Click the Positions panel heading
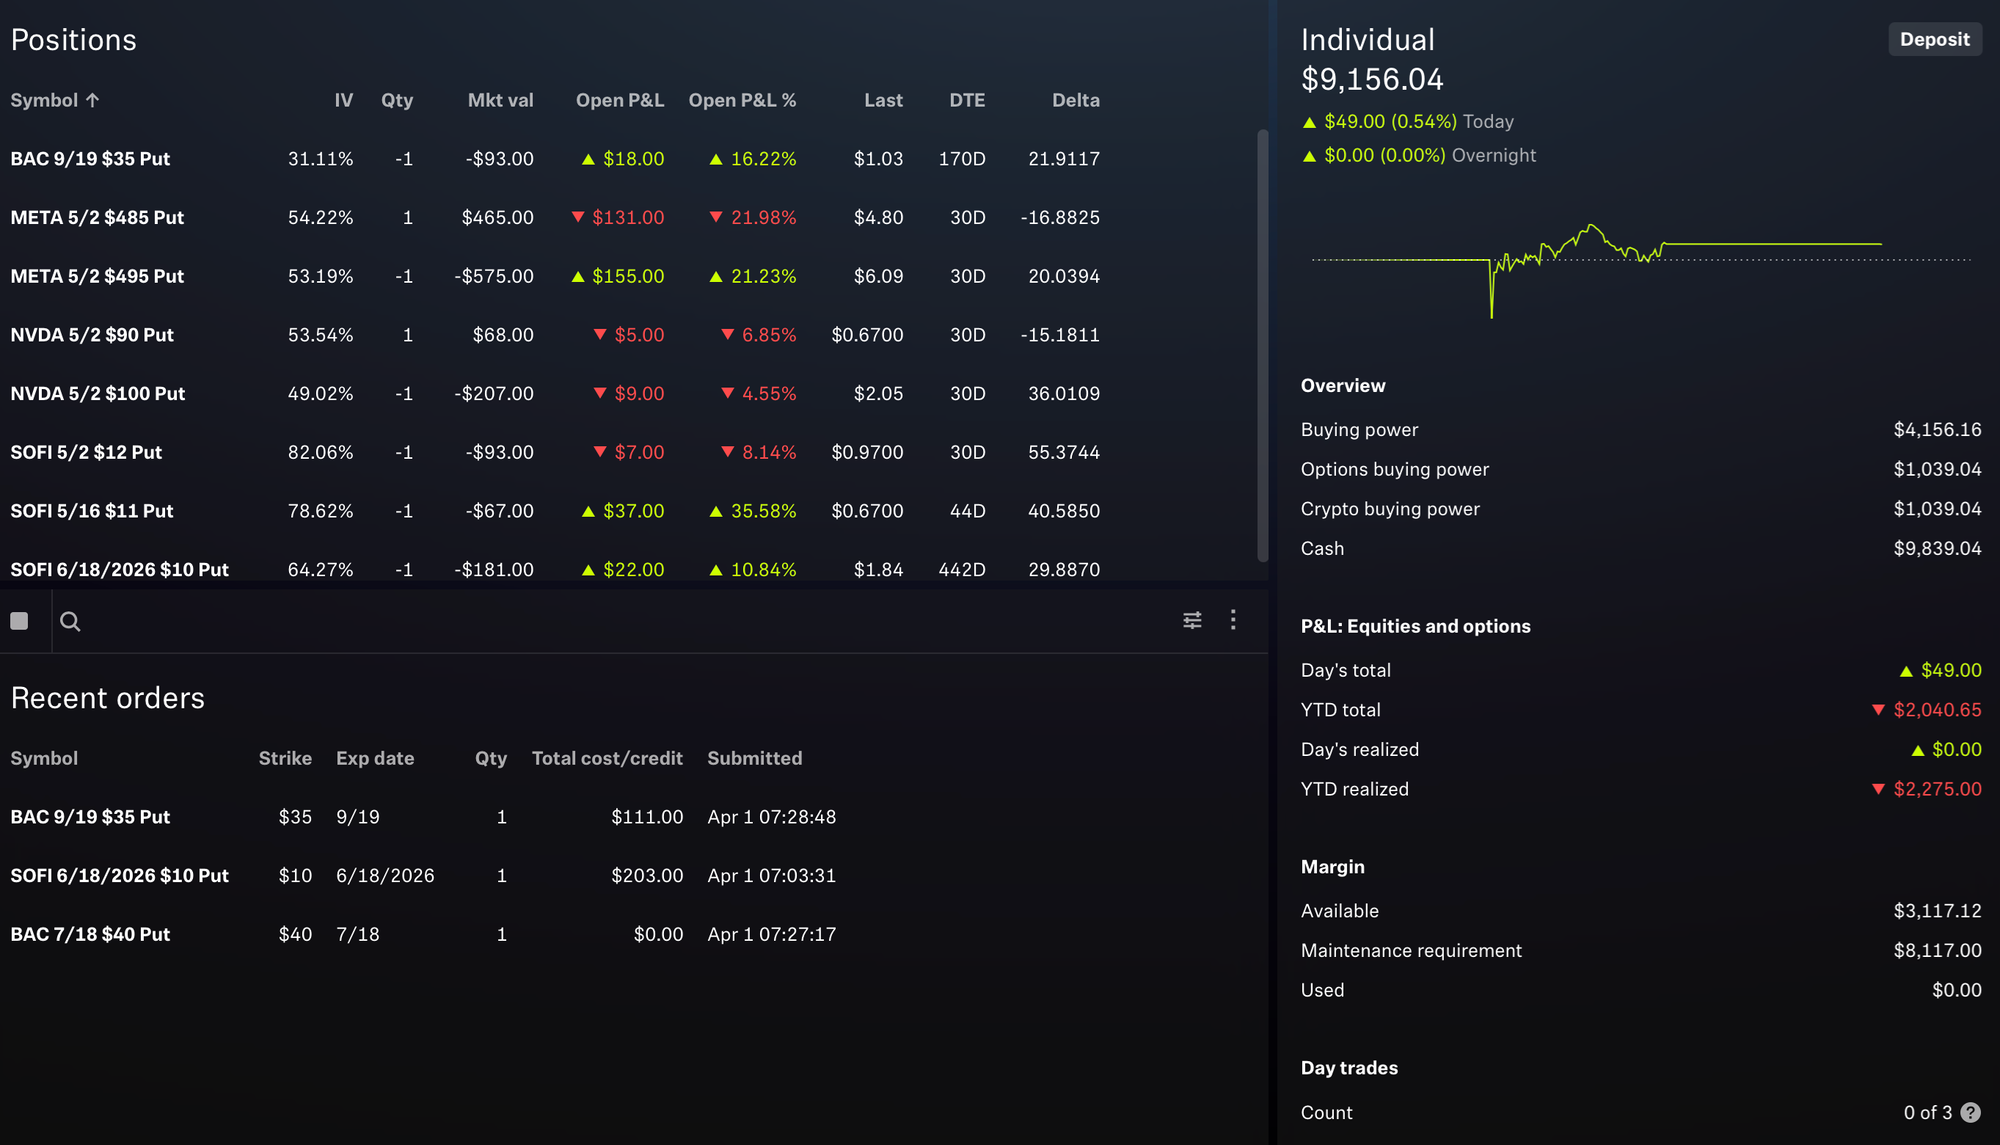The height and width of the screenshot is (1145, 2000). [x=73, y=40]
